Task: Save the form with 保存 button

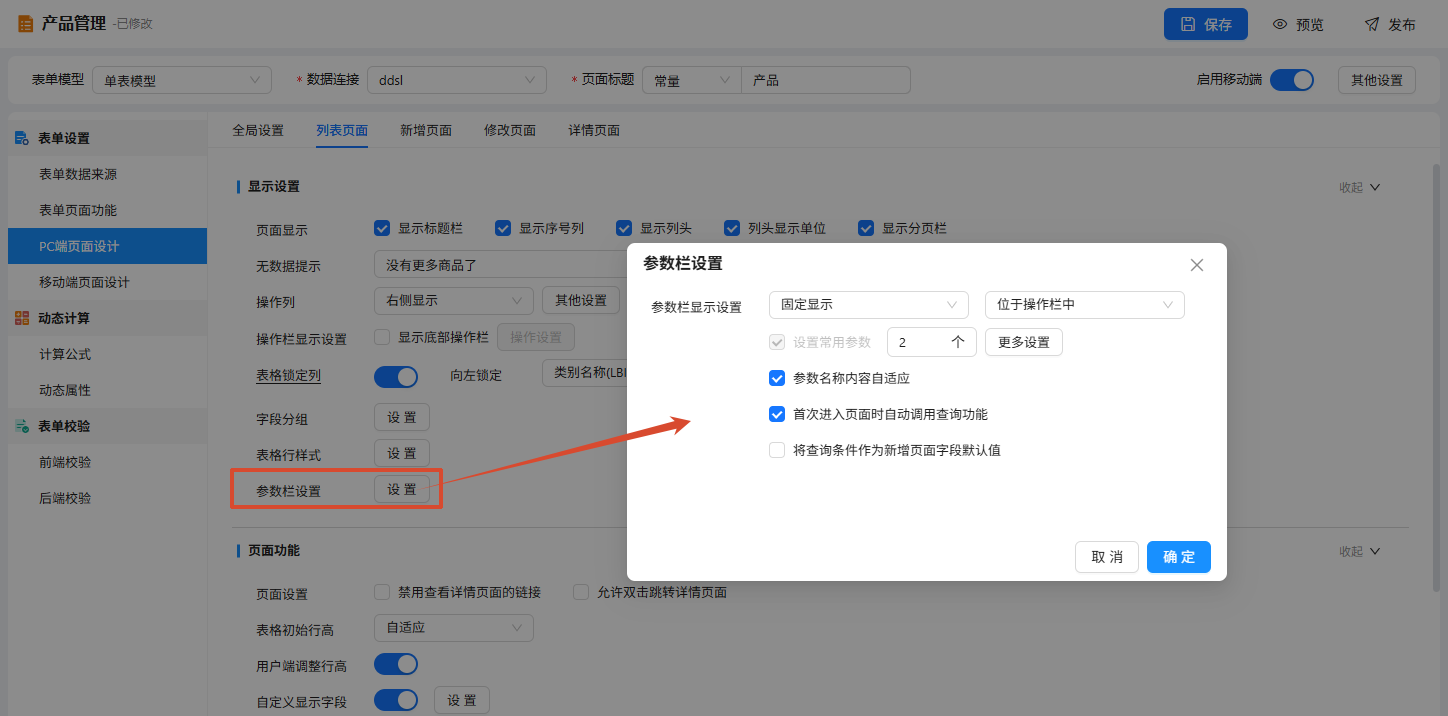Action: coord(1206,24)
